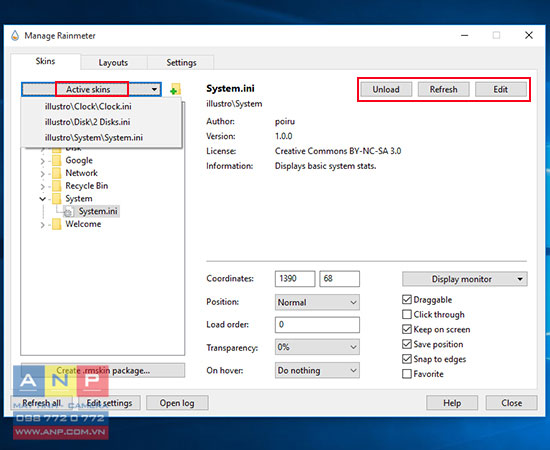
Task: Click the Refresh button
Action: tap(443, 89)
